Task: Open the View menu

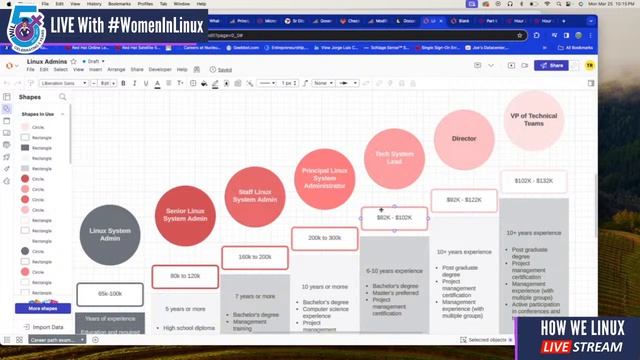Action: click(78, 70)
